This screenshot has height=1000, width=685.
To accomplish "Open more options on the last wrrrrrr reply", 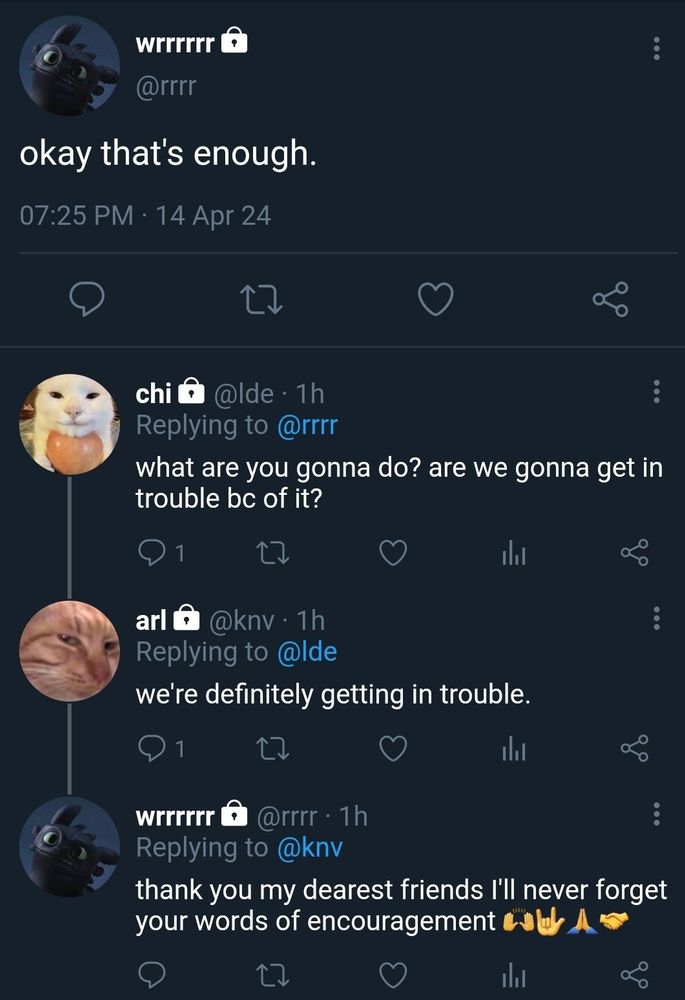I will (656, 814).
